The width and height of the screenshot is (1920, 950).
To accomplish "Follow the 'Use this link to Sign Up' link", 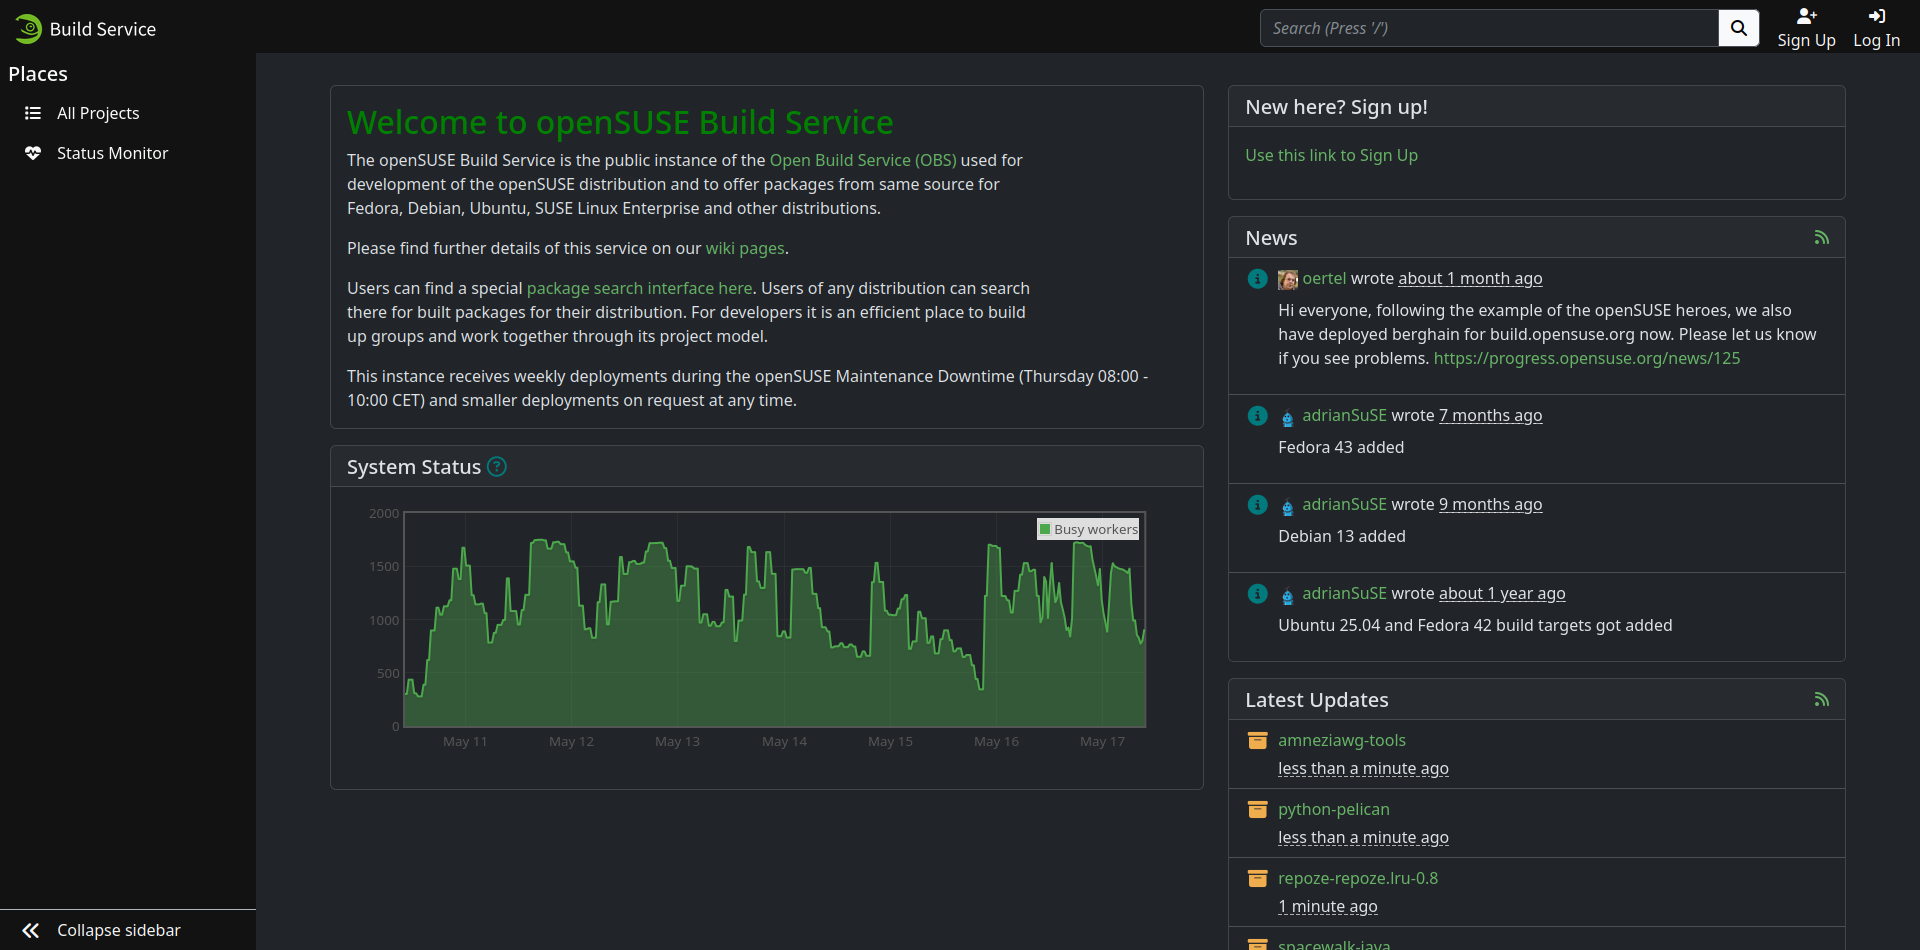I will (1331, 155).
